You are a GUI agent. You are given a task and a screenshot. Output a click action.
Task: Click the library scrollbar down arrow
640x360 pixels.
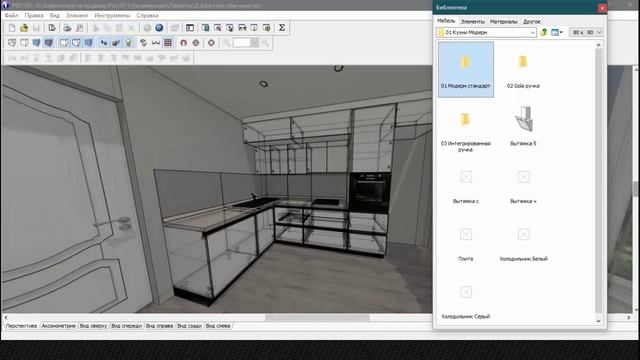click(598, 321)
